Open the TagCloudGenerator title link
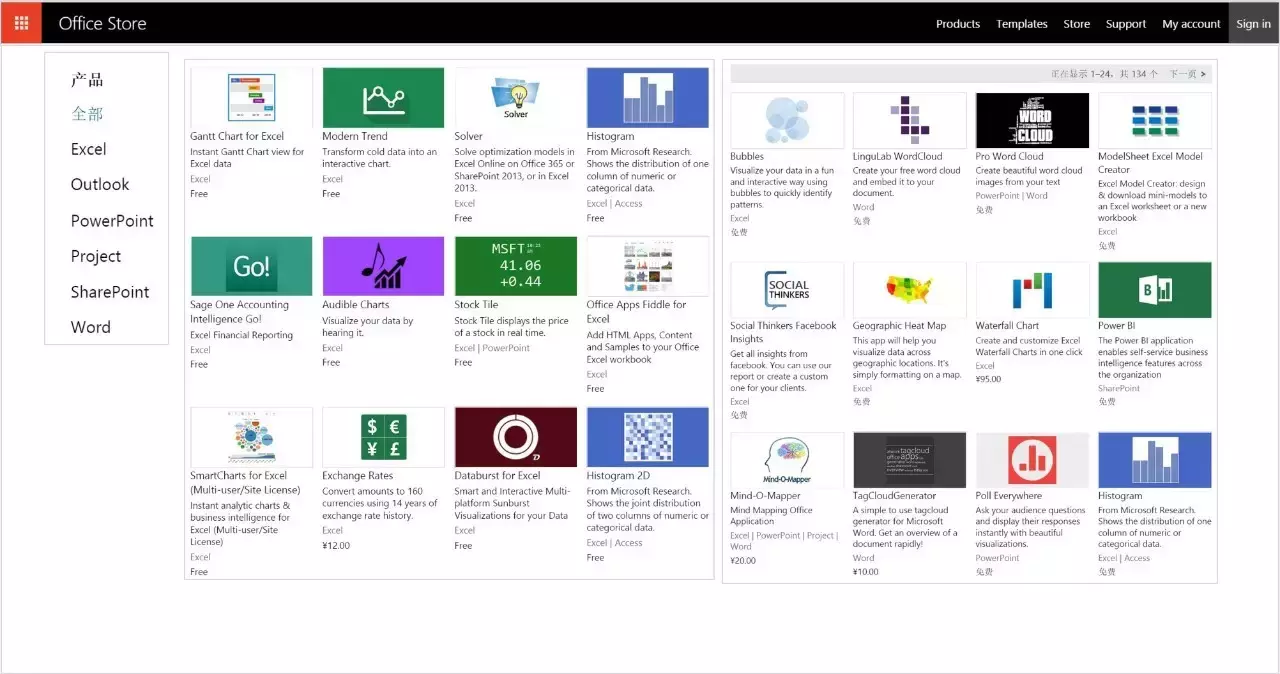Screen dimensions: 1280x674 pos(895,496)
